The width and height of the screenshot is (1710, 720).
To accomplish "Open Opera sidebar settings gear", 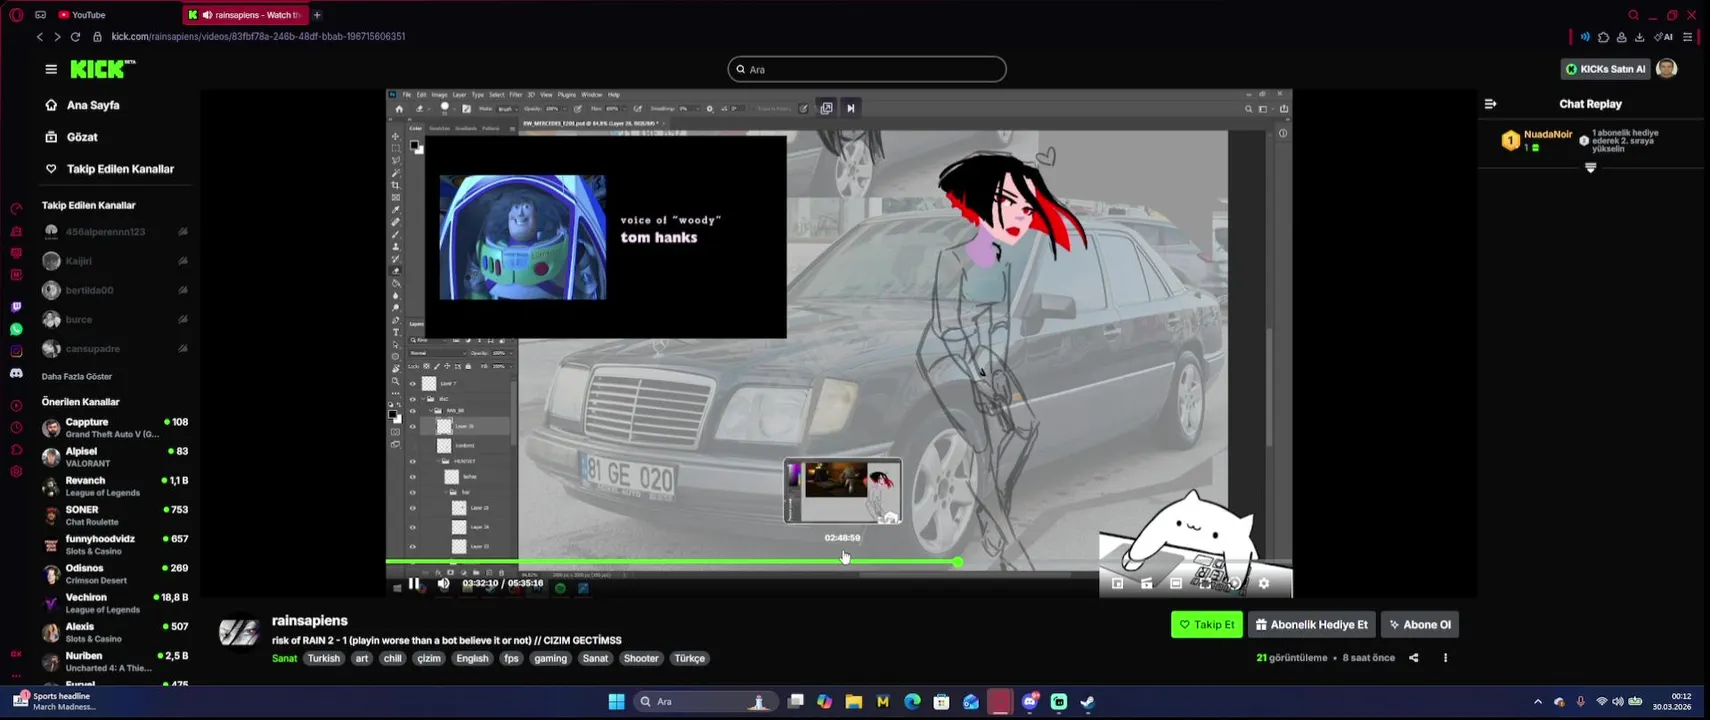I will click(x=16, y=471).
